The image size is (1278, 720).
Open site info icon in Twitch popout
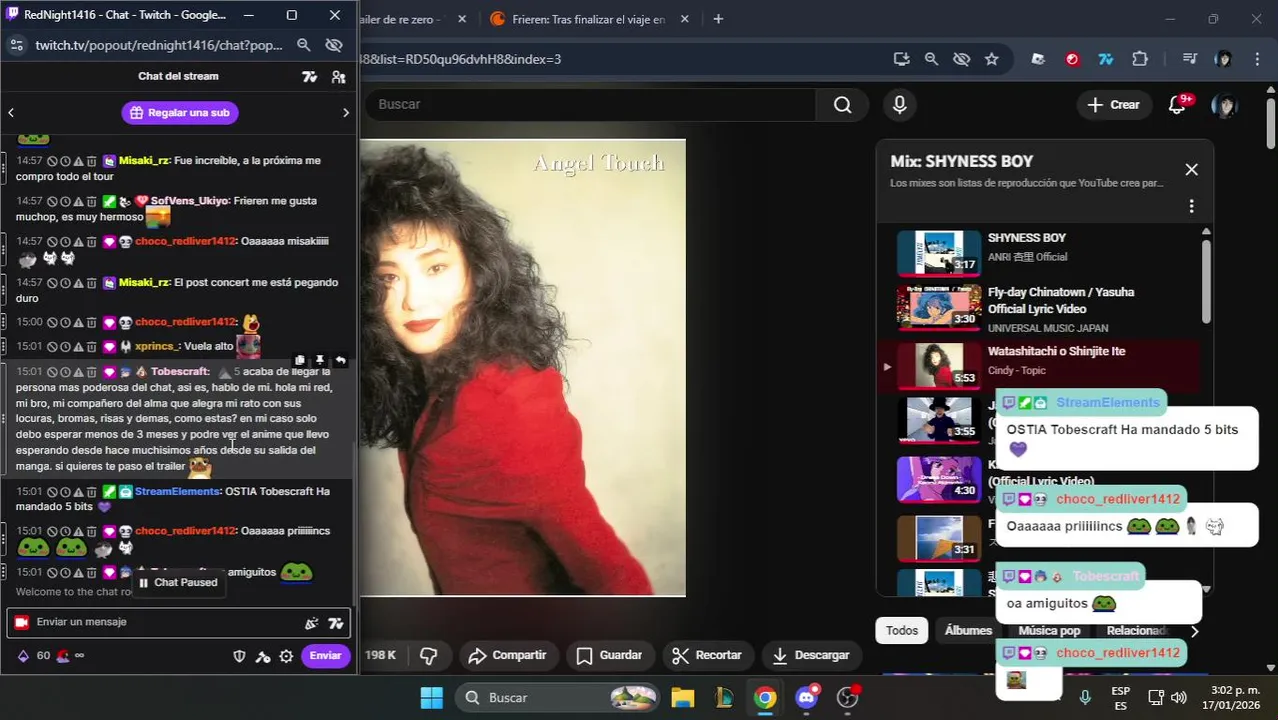[15, 45]
